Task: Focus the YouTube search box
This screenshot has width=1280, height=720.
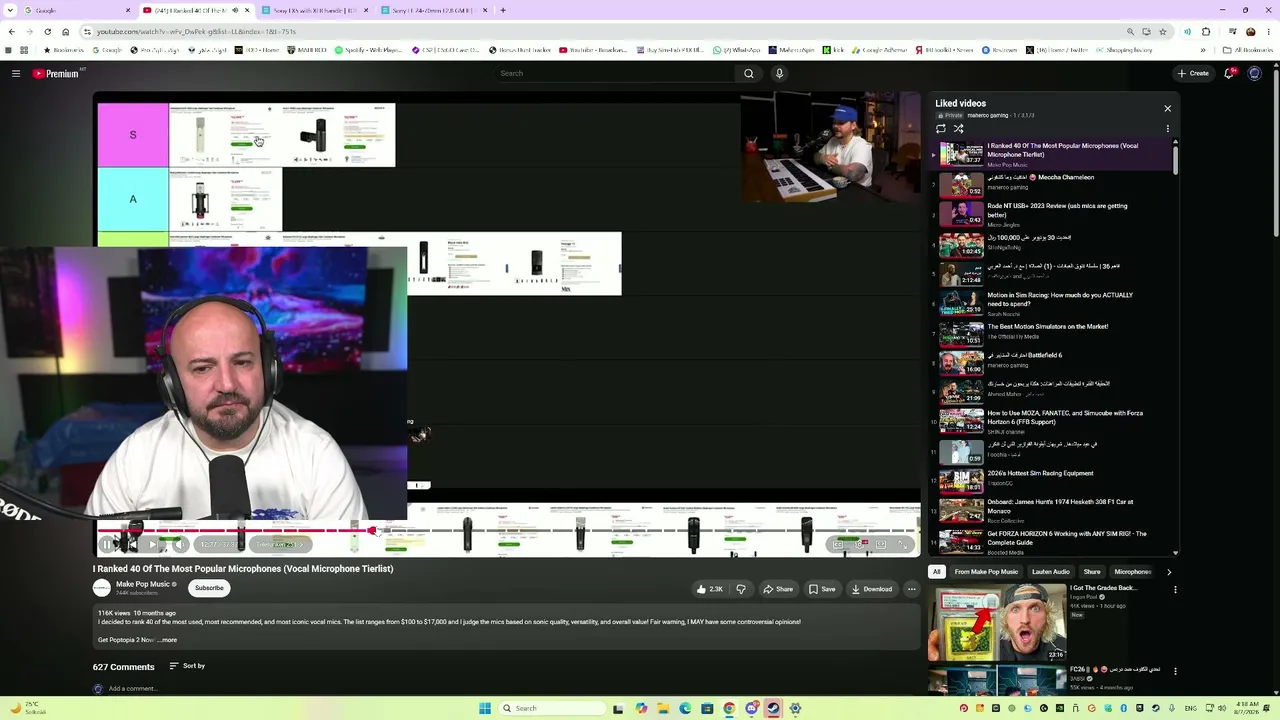Action: pyautogui.click(x=616, y=73)
